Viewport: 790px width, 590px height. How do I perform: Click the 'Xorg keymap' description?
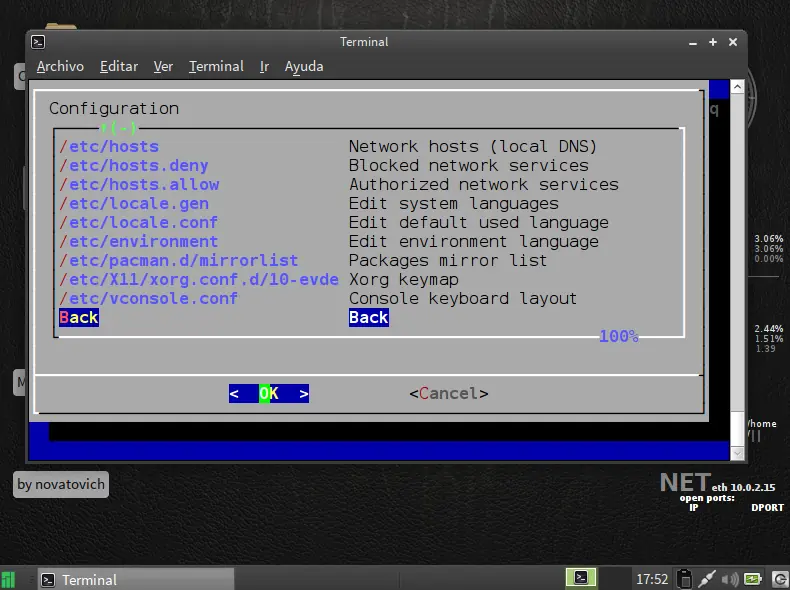tap(404, 280)
